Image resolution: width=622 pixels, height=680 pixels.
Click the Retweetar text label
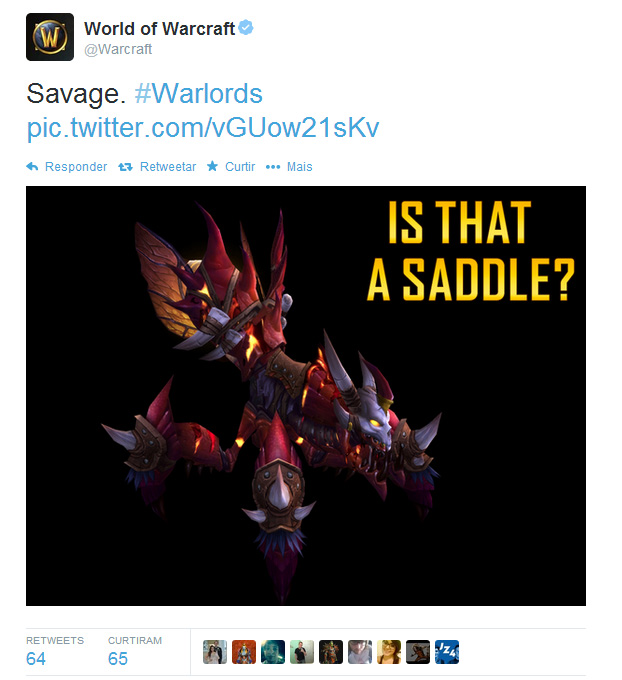coord(168,167)
